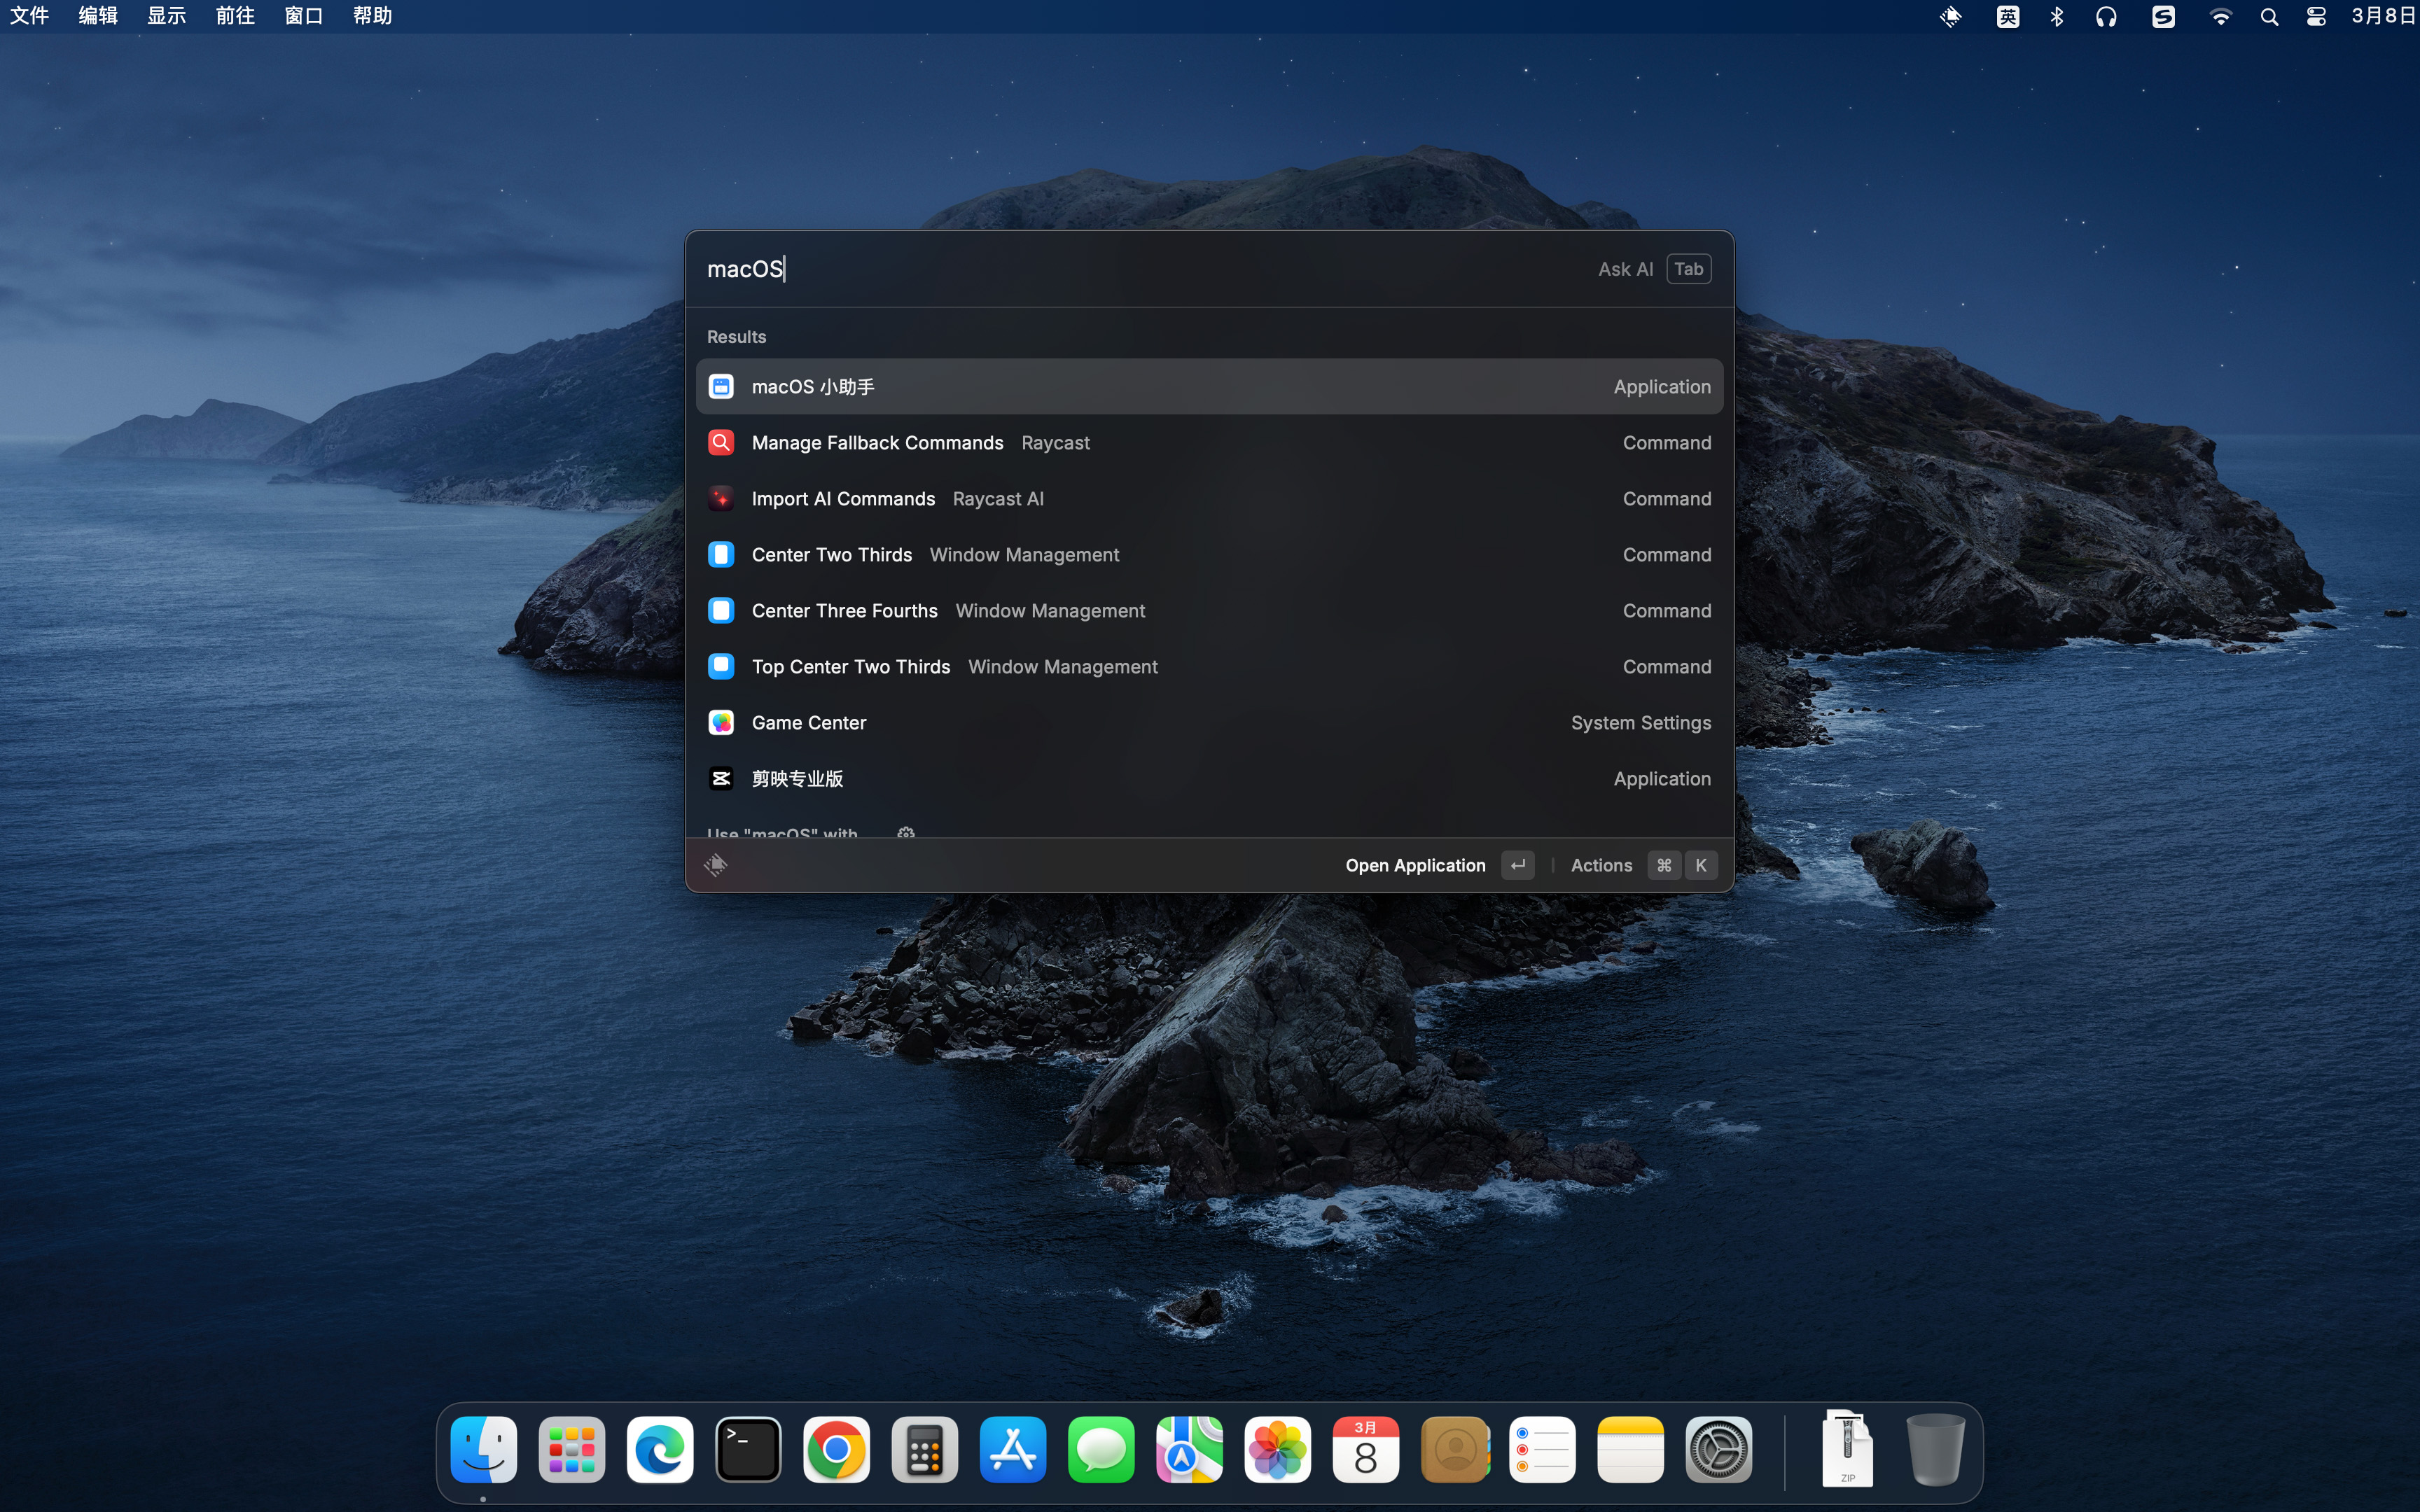Viewport: 2420px width, 1512px height.
Task: Click the headphones menu bar icon
Action: [x=2106, y=17]
